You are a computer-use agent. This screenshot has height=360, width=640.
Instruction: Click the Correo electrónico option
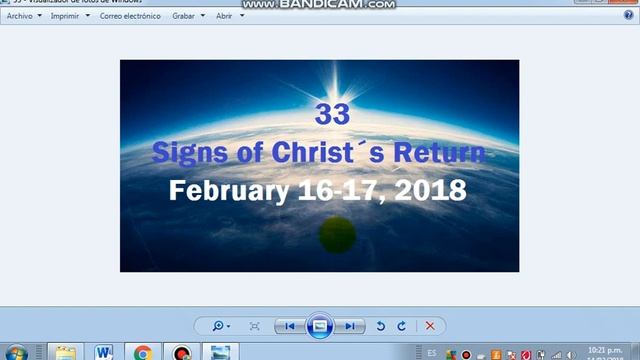point(130,16)
